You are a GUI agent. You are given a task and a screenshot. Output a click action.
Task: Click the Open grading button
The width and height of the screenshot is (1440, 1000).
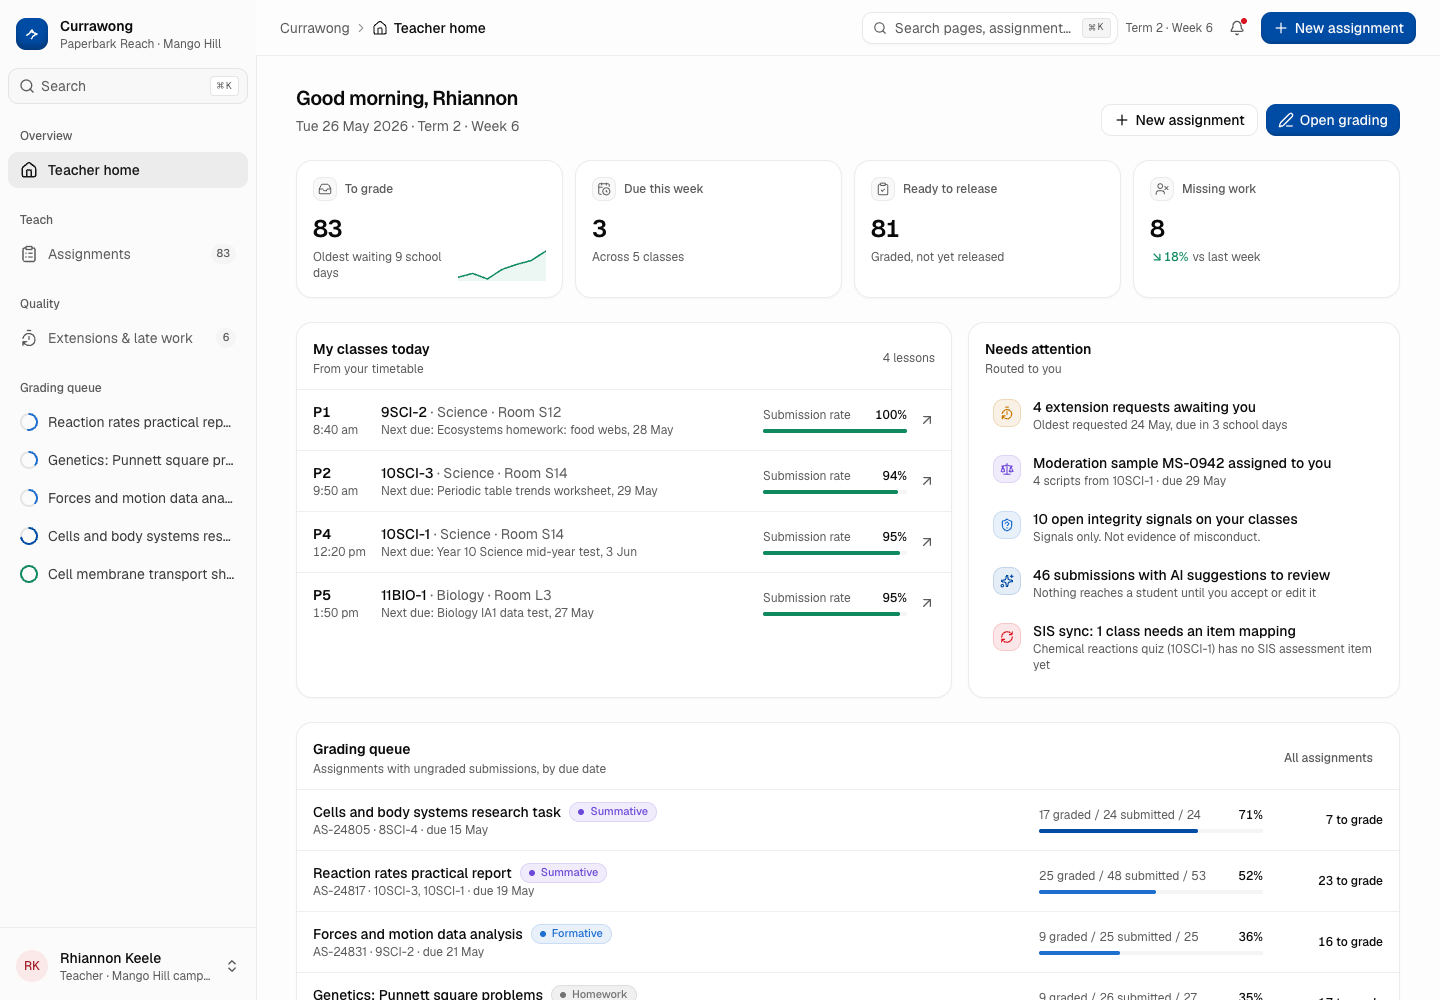(x=1333, y=120)
